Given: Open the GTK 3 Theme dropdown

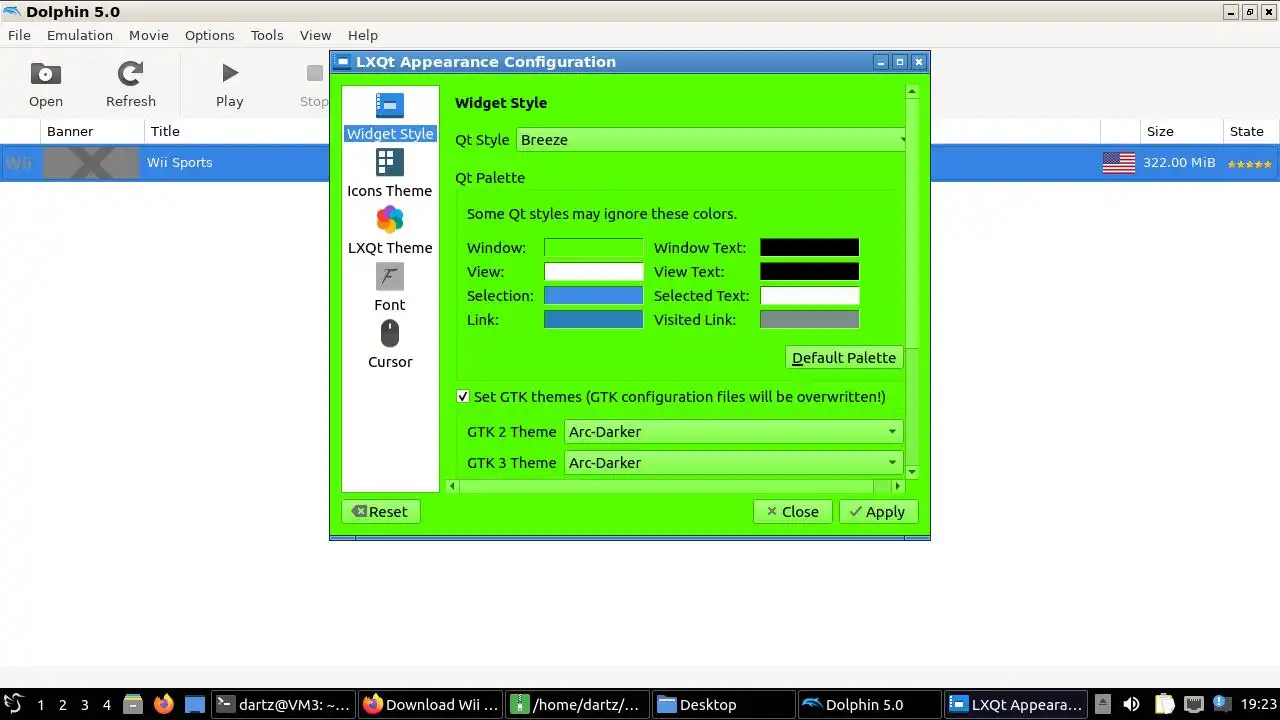Looking at the screenshot, I should pos(733,463).
